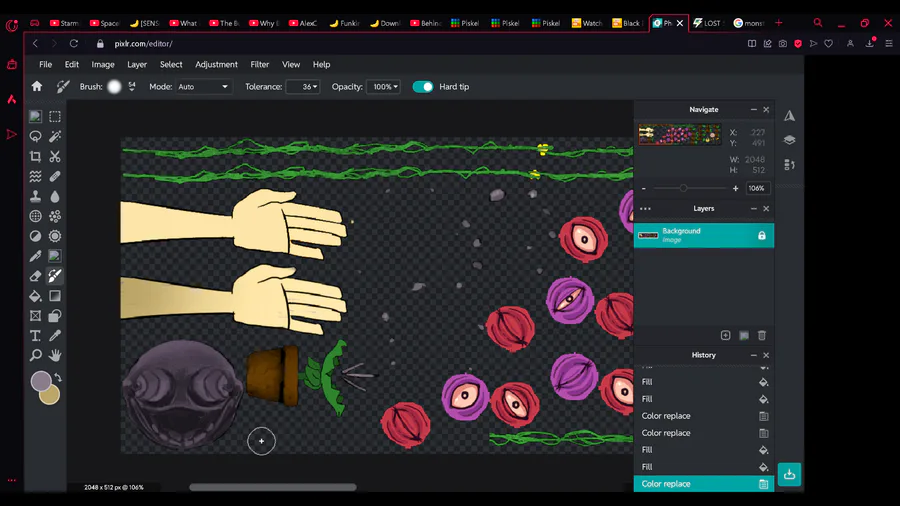Open the Tolerance value dropdown
Viewport: 900px width, 506px height.
coord(302,87)
